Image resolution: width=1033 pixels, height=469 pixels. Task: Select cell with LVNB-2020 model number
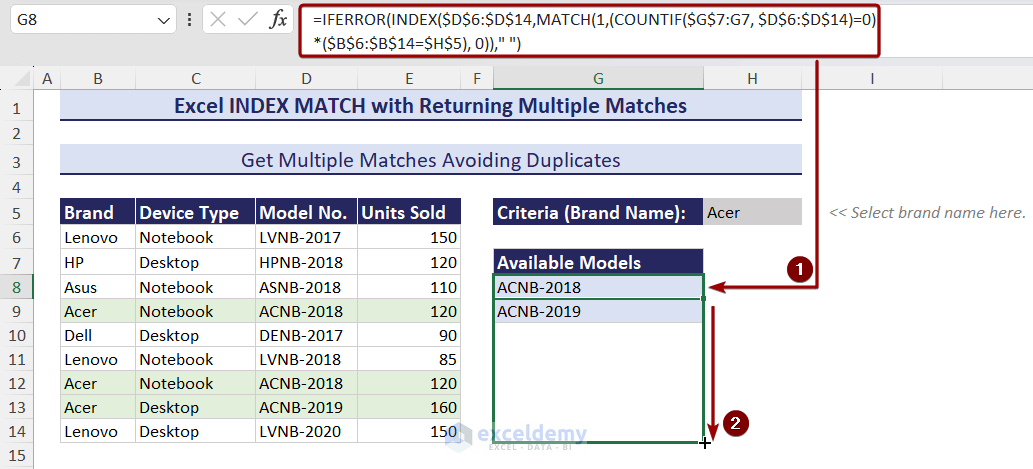coord(305,431)
